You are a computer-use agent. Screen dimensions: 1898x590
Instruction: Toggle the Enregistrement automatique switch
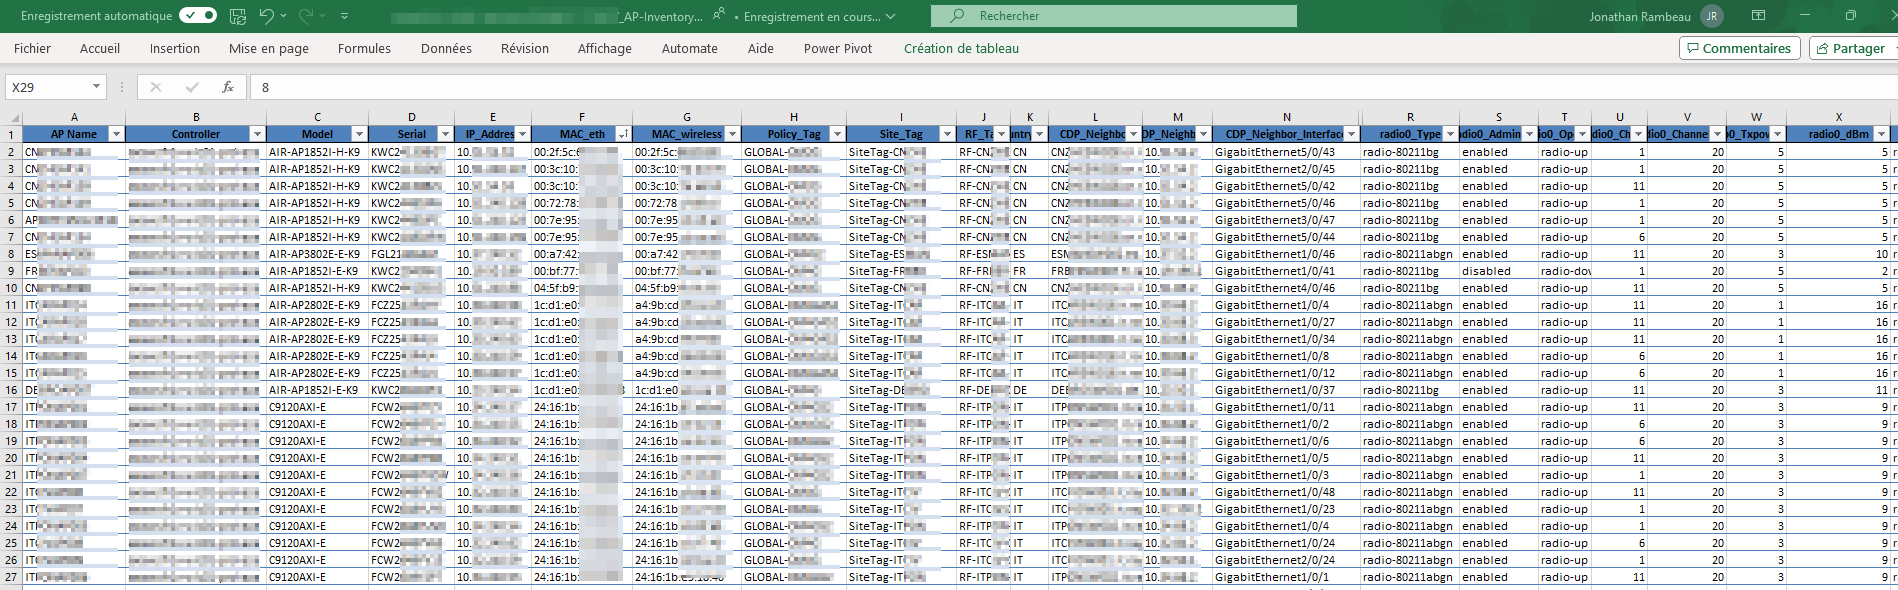tap(198, 16)
